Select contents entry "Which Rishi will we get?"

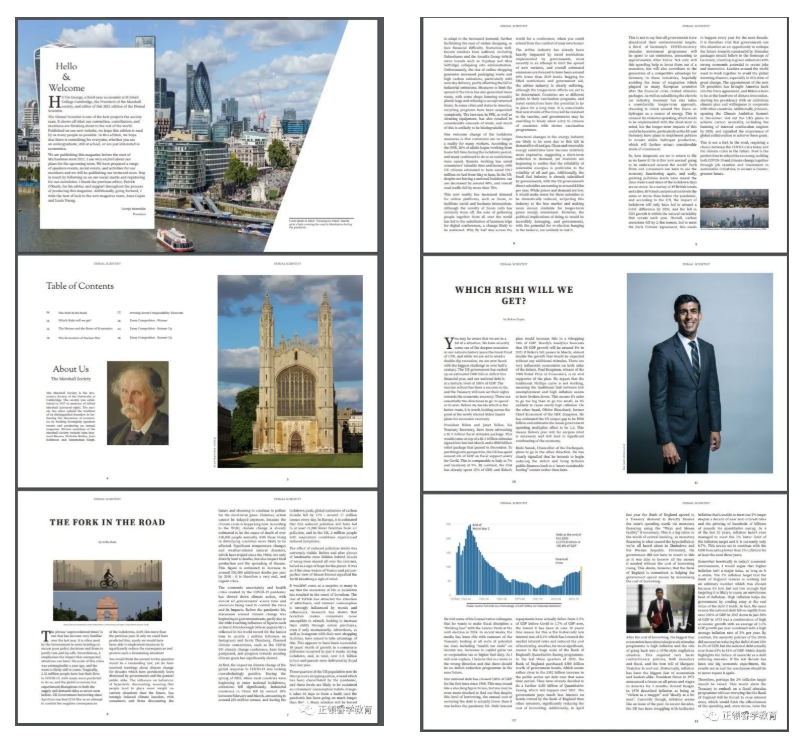coord(75,320)
